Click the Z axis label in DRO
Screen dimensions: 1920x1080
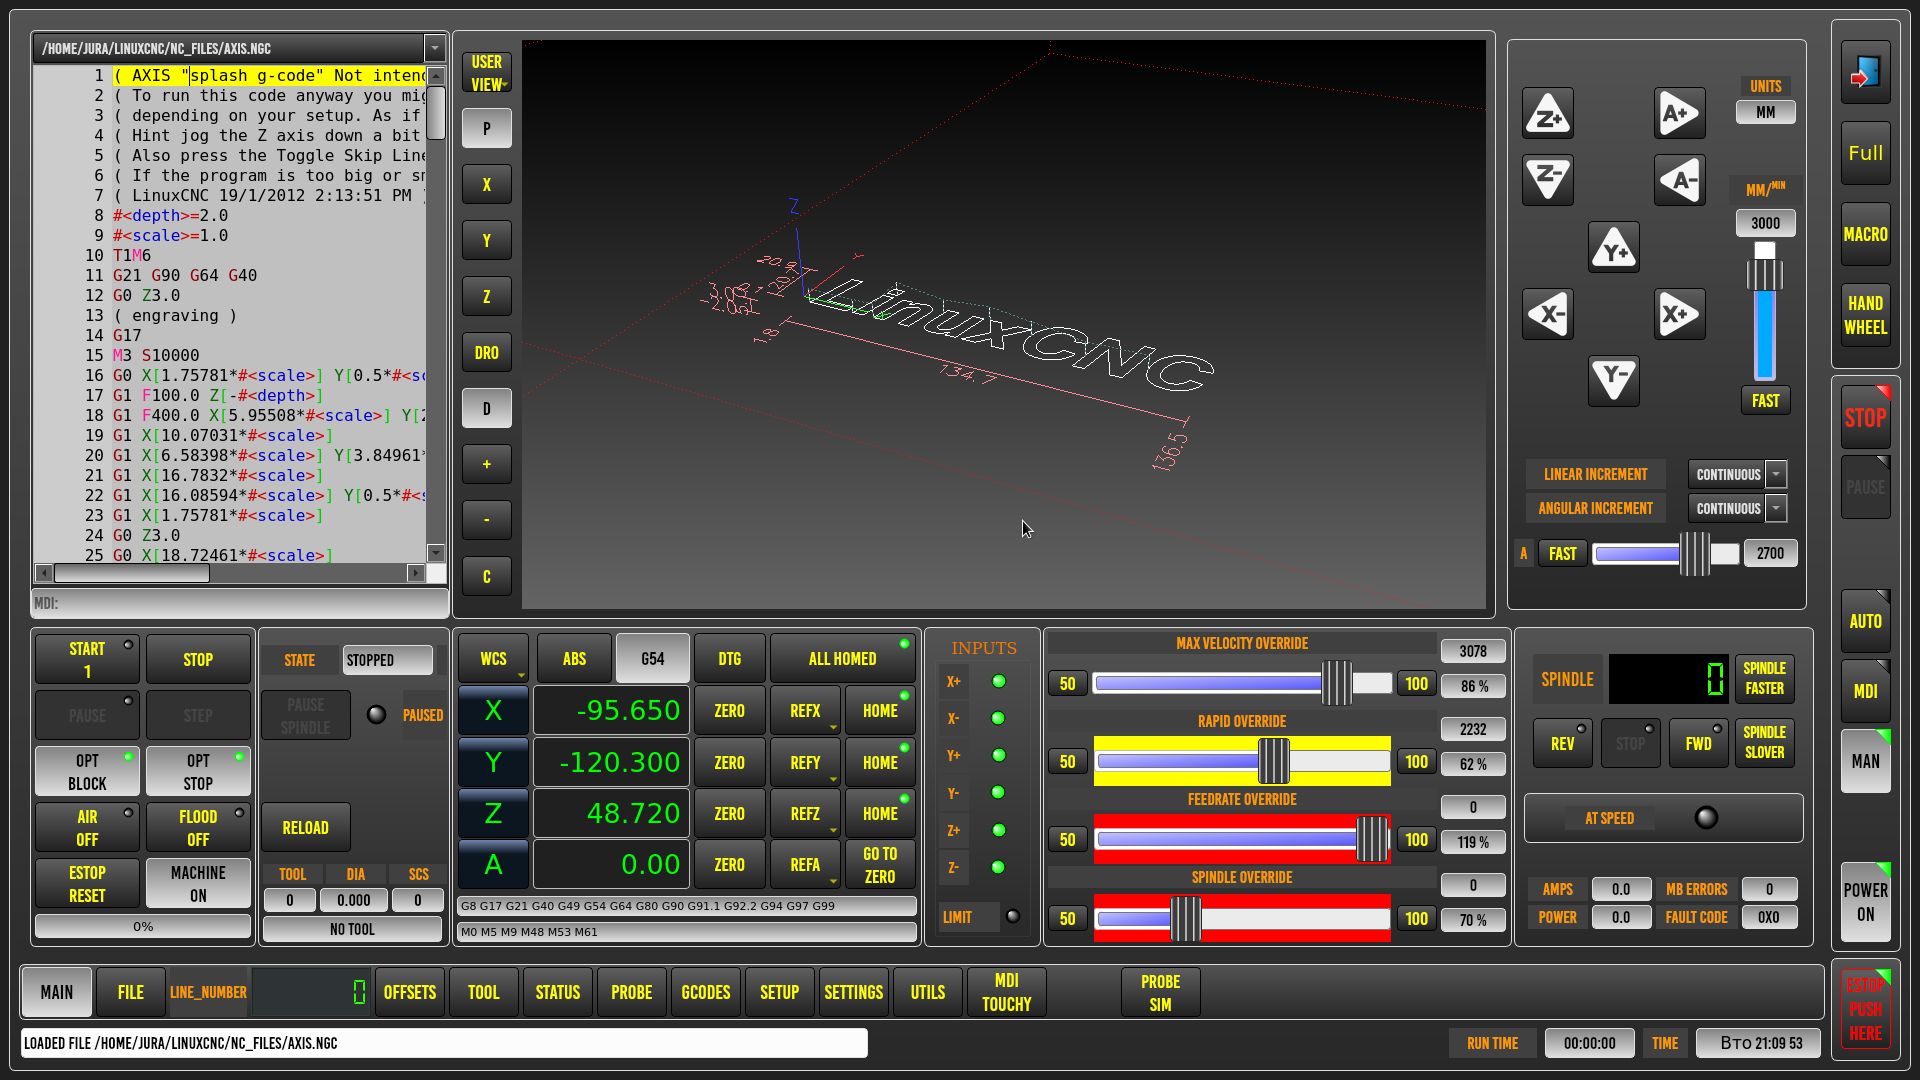point(493,813)
